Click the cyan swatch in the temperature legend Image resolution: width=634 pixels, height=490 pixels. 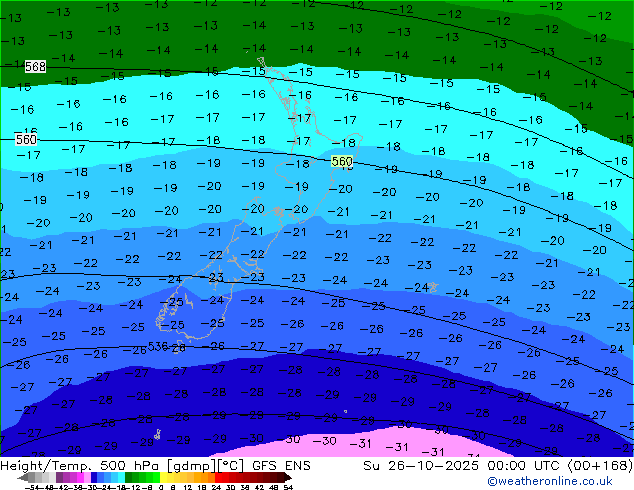(121, 478)
